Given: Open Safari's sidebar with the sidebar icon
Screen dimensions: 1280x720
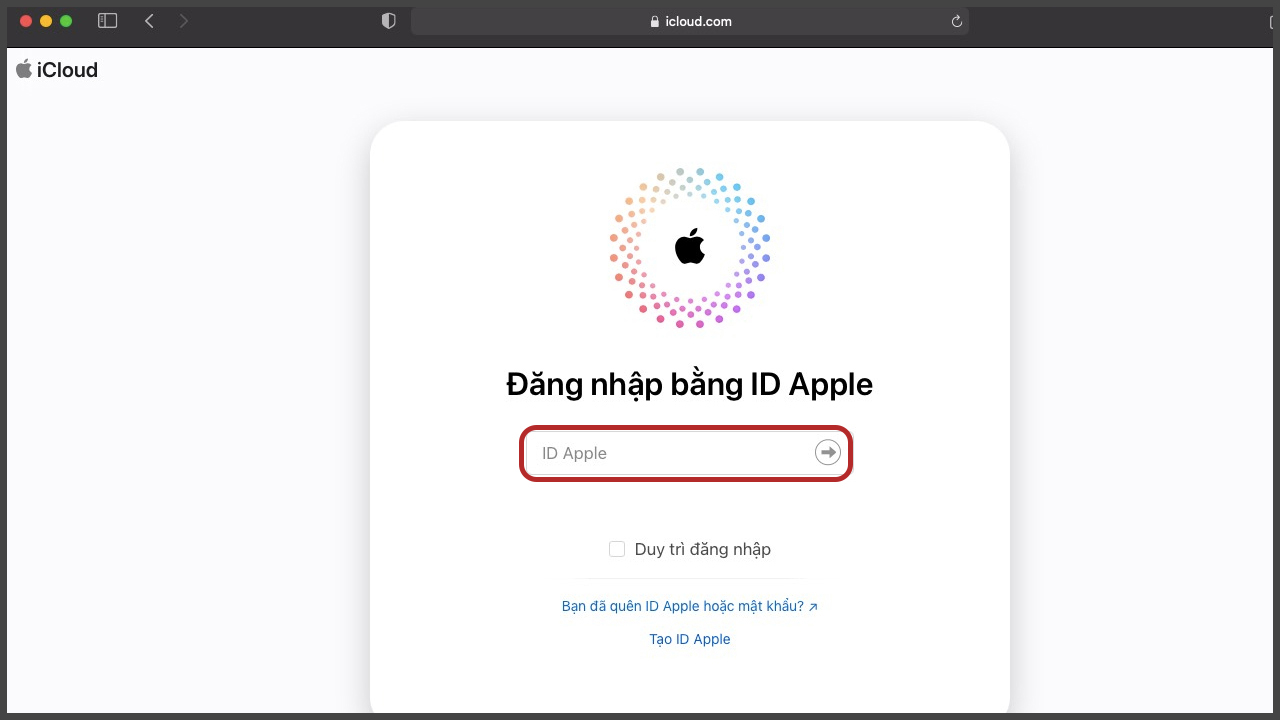Looking at the screenshot, I should coord(107,20).
